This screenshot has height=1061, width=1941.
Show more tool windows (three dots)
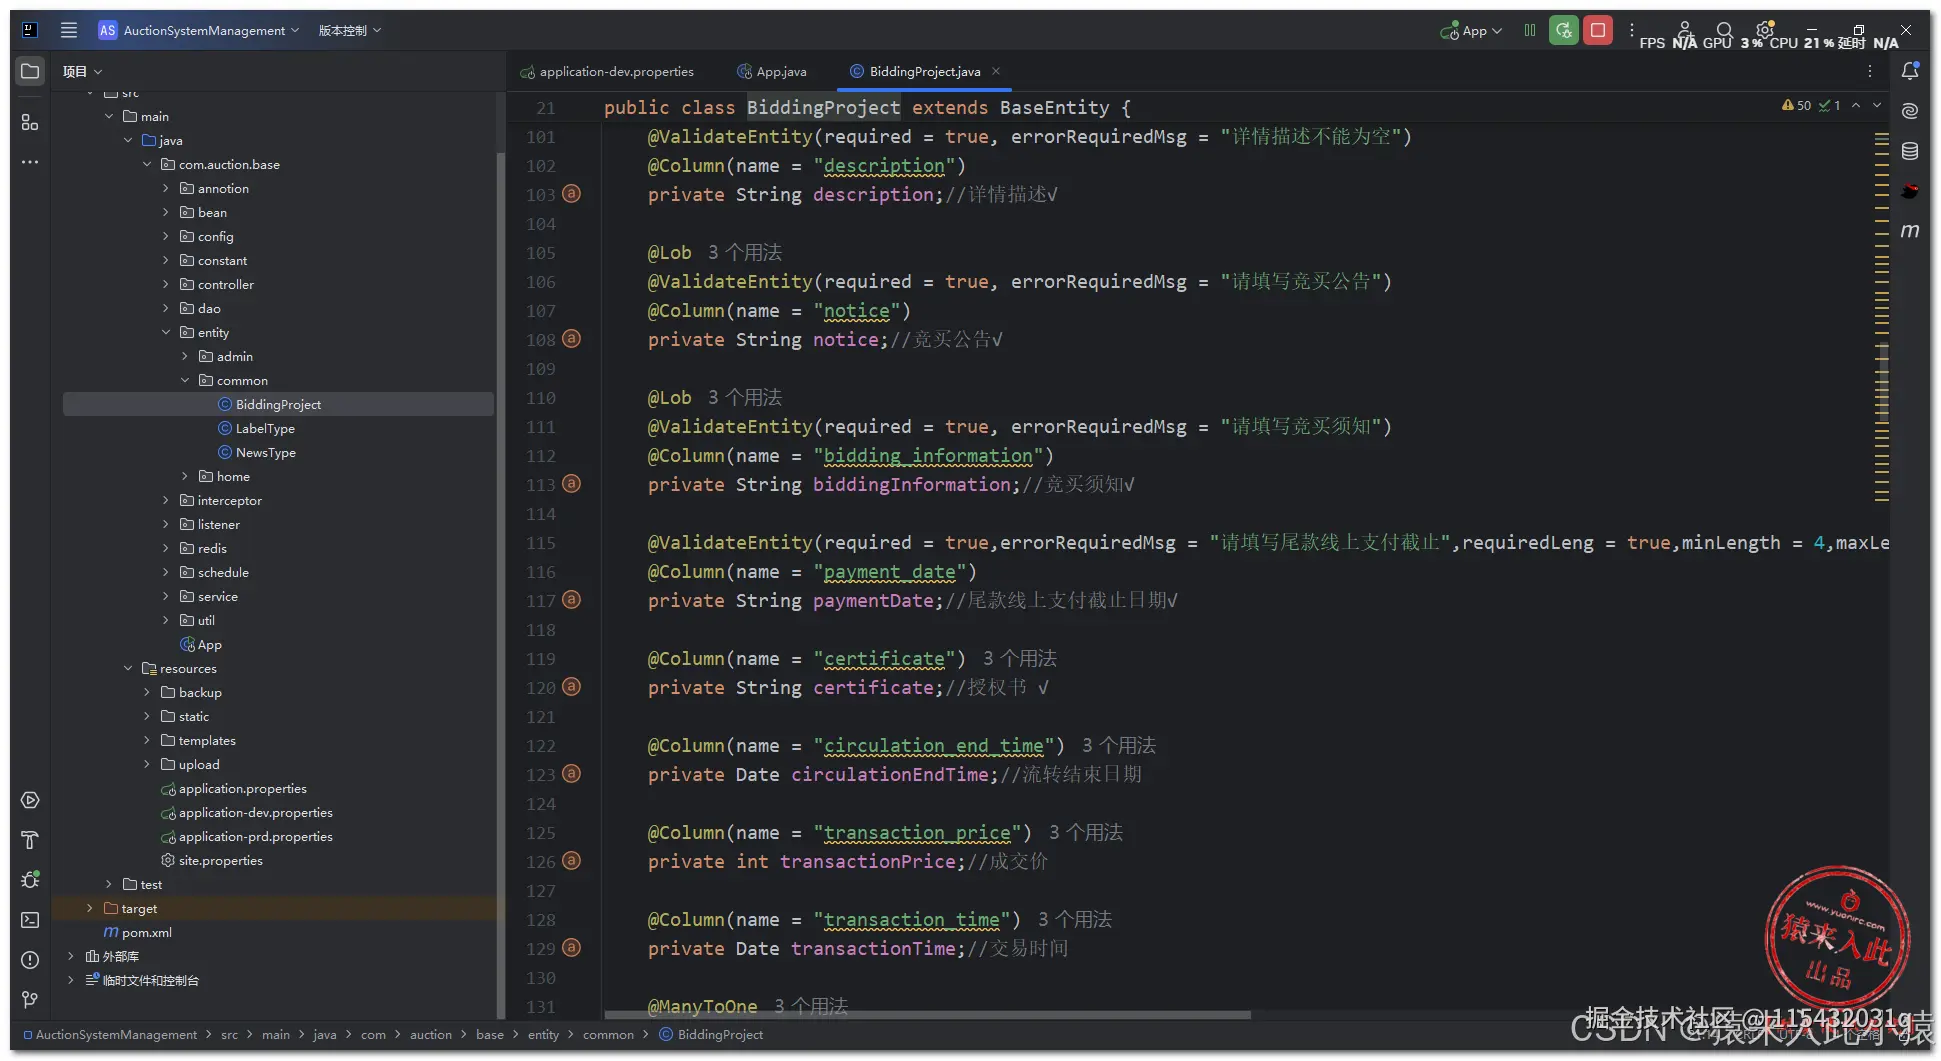[30, 162]
